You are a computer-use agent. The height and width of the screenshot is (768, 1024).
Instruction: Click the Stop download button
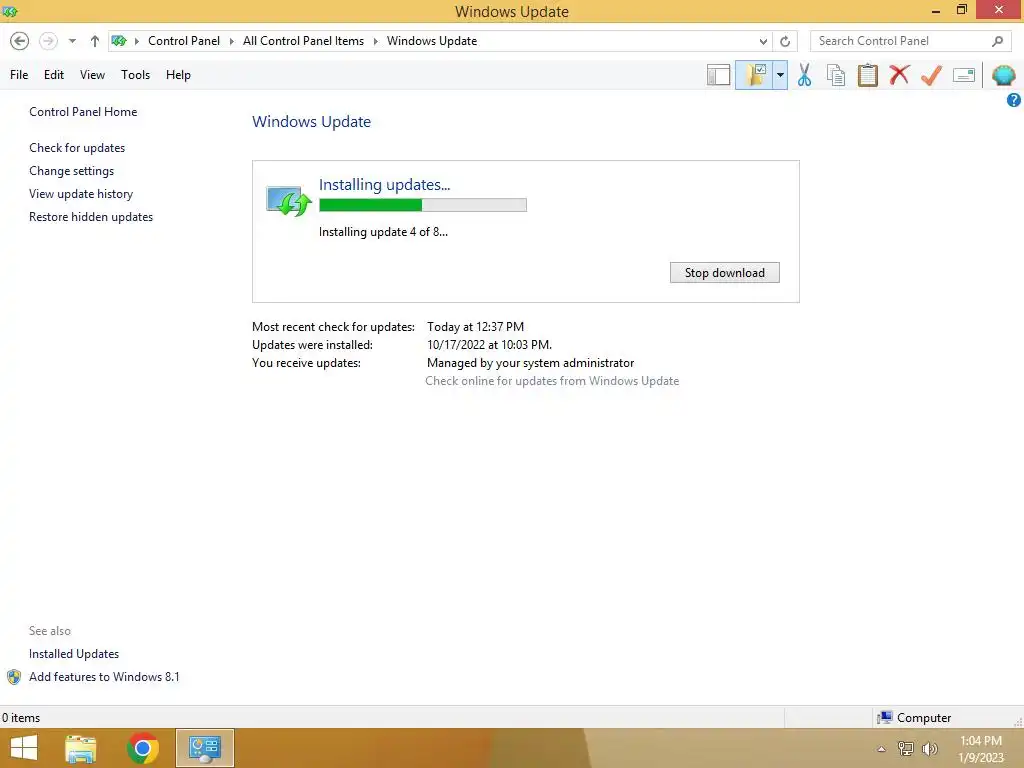[x=725, y=273]
